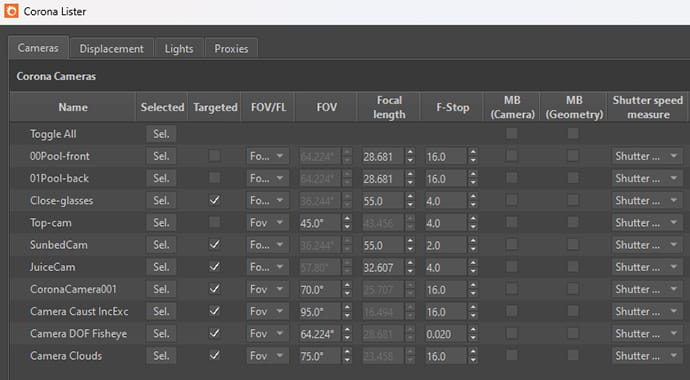Expand the FOV/FL dropdown for Camera Clouds
Image resolution: width=690 pixels, height=380 pixels.
pyautogui.click(x=268, y=356)
